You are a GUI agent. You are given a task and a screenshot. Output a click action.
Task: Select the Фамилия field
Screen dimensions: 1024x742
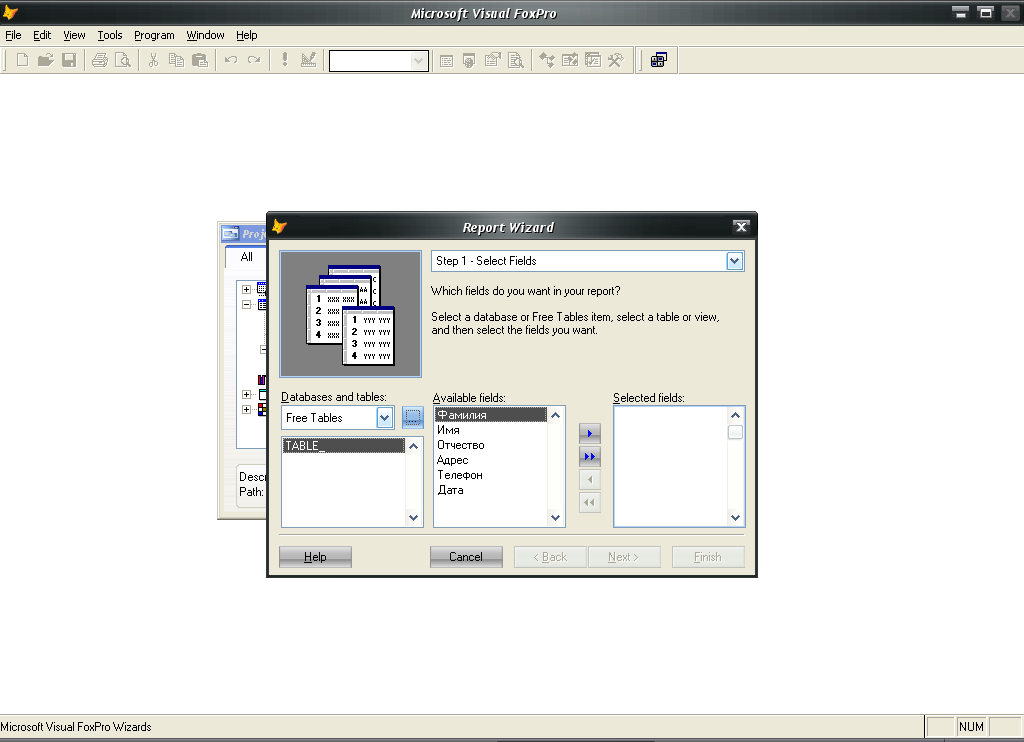[490, 415]
